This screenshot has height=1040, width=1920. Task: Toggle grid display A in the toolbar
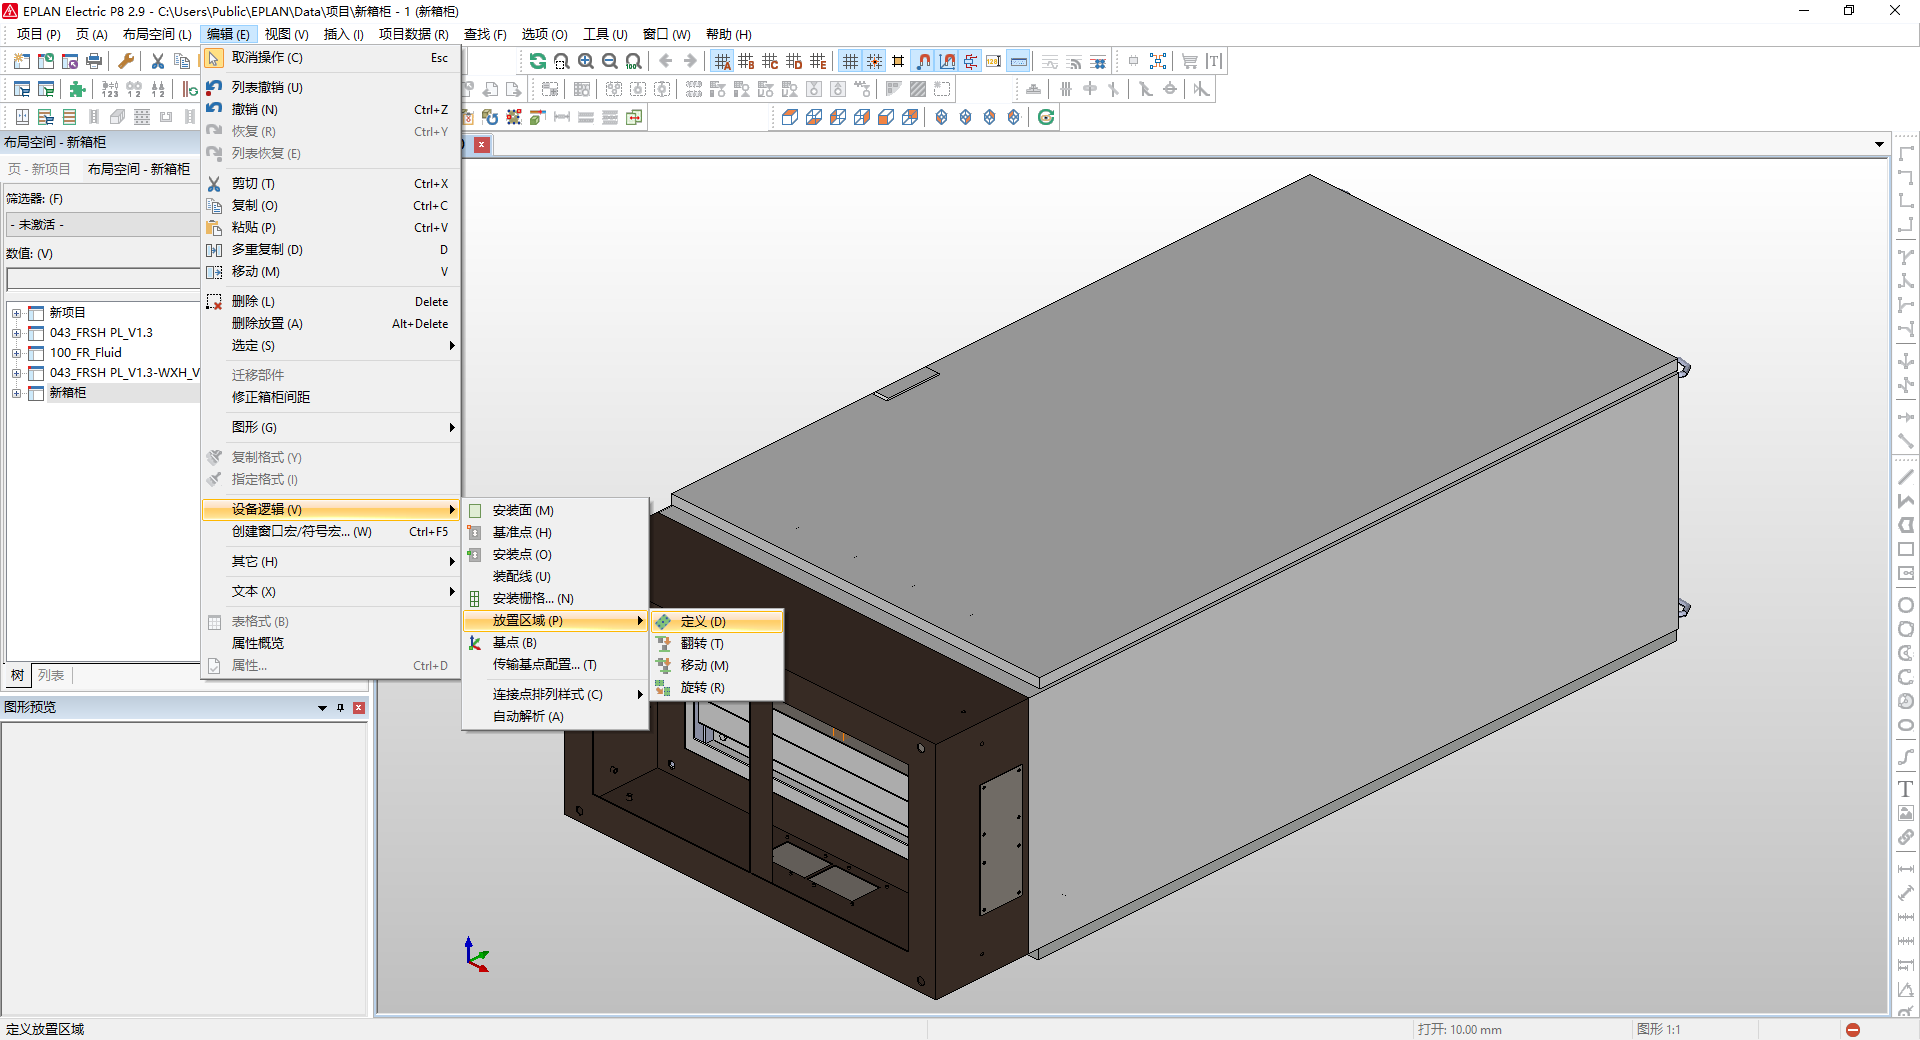(x=723, y=61)
